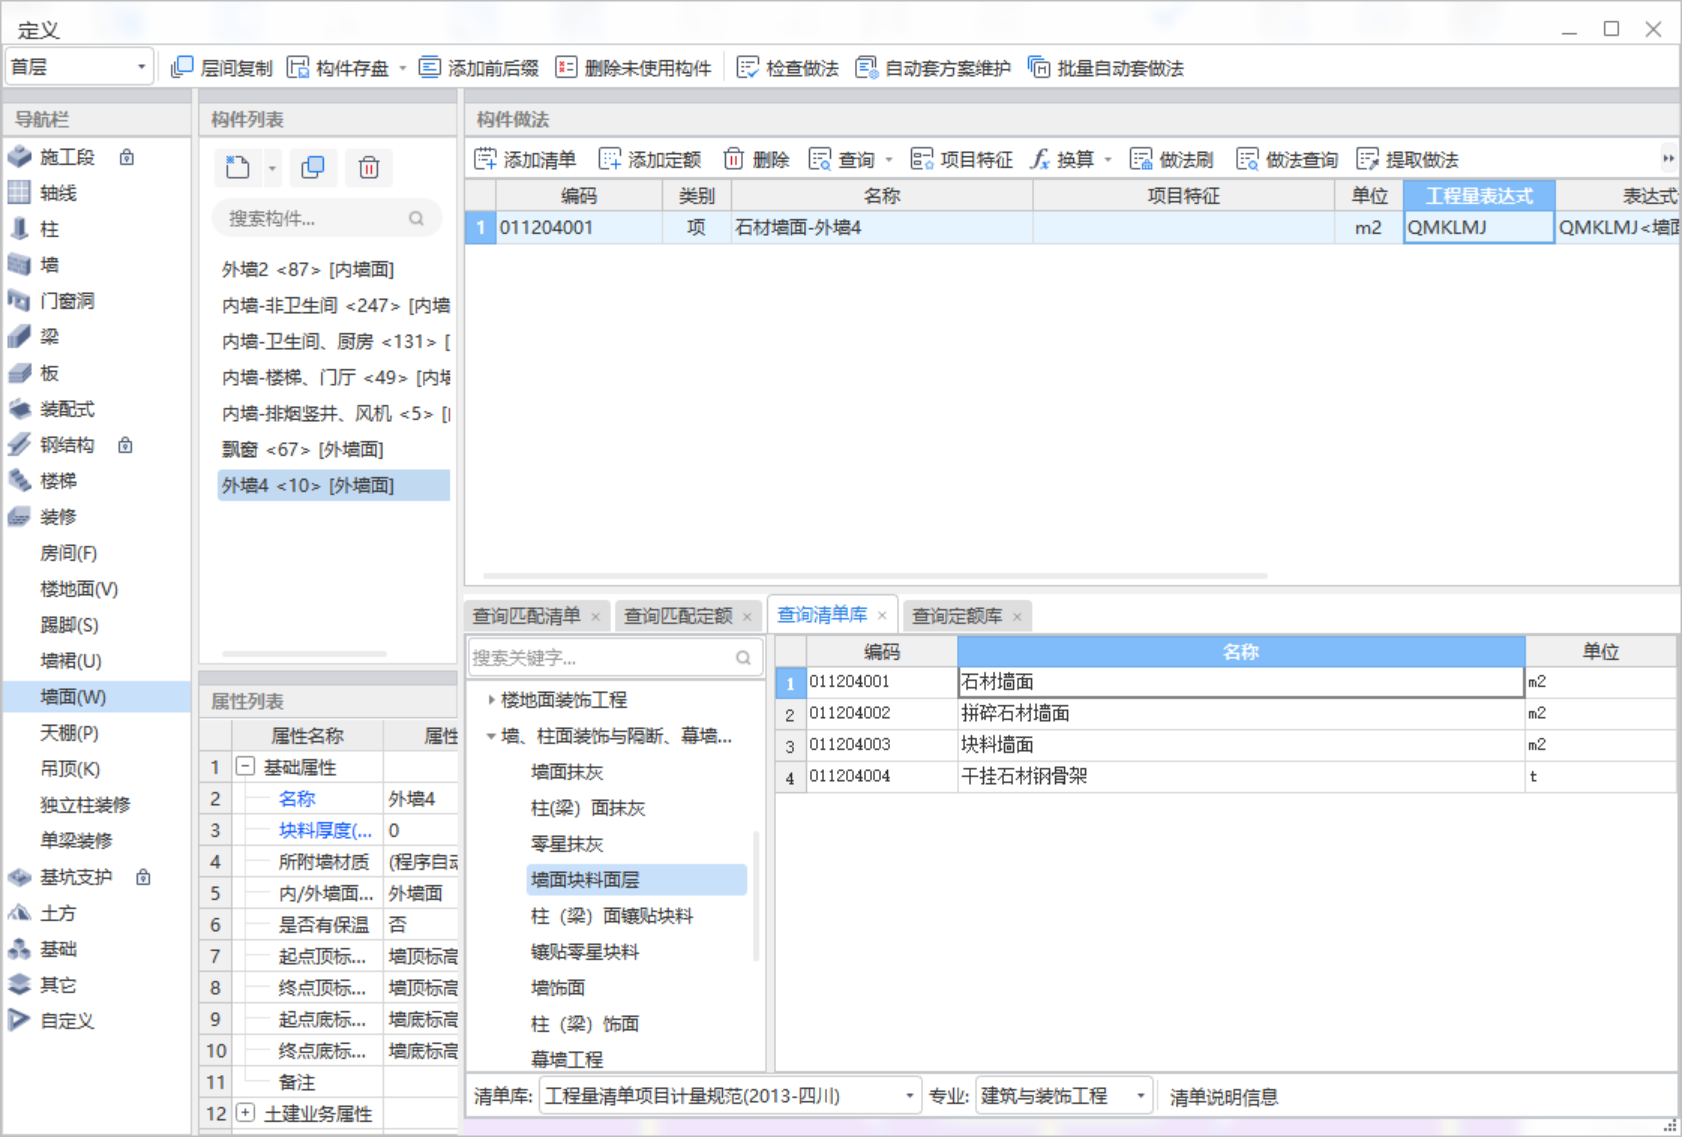The width and height of the screenshot is (1682, 1137).
Task: Click the 提取做法 tool
Action: 1408,159
